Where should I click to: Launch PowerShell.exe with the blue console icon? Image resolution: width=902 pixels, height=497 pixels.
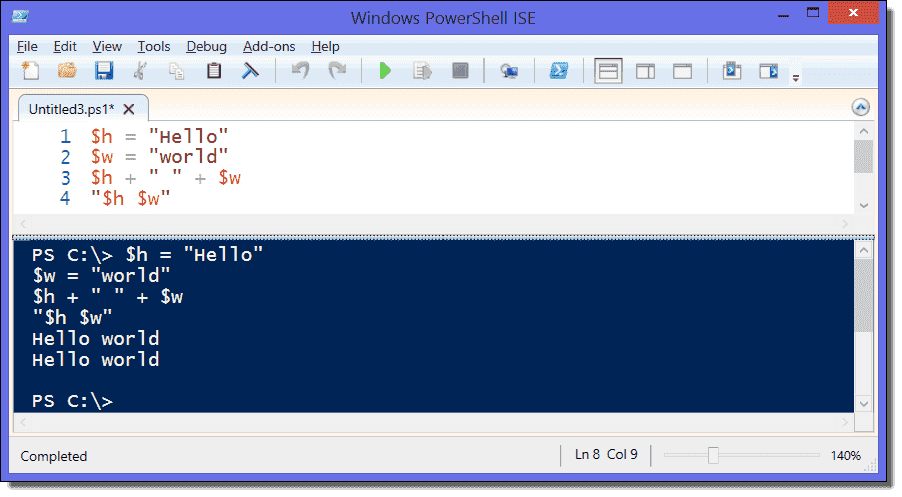(559, 71)
